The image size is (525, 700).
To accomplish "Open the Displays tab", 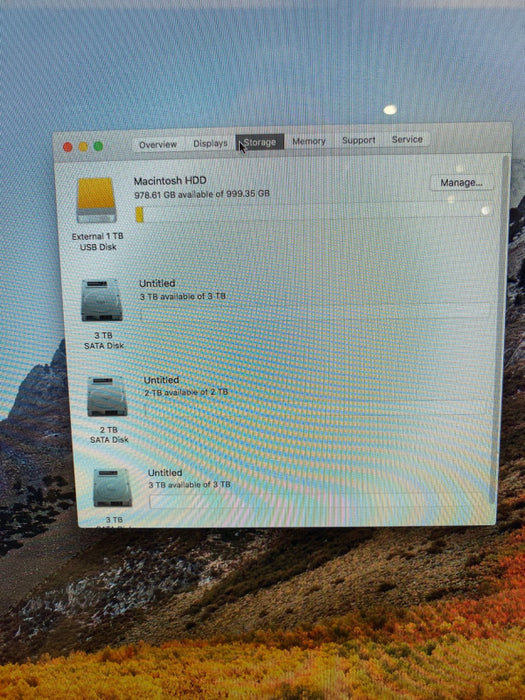I will pos(210,143).
